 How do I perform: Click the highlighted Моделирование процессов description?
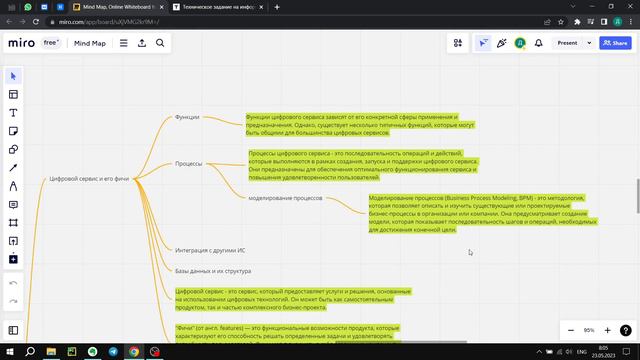tap(483, 213)
